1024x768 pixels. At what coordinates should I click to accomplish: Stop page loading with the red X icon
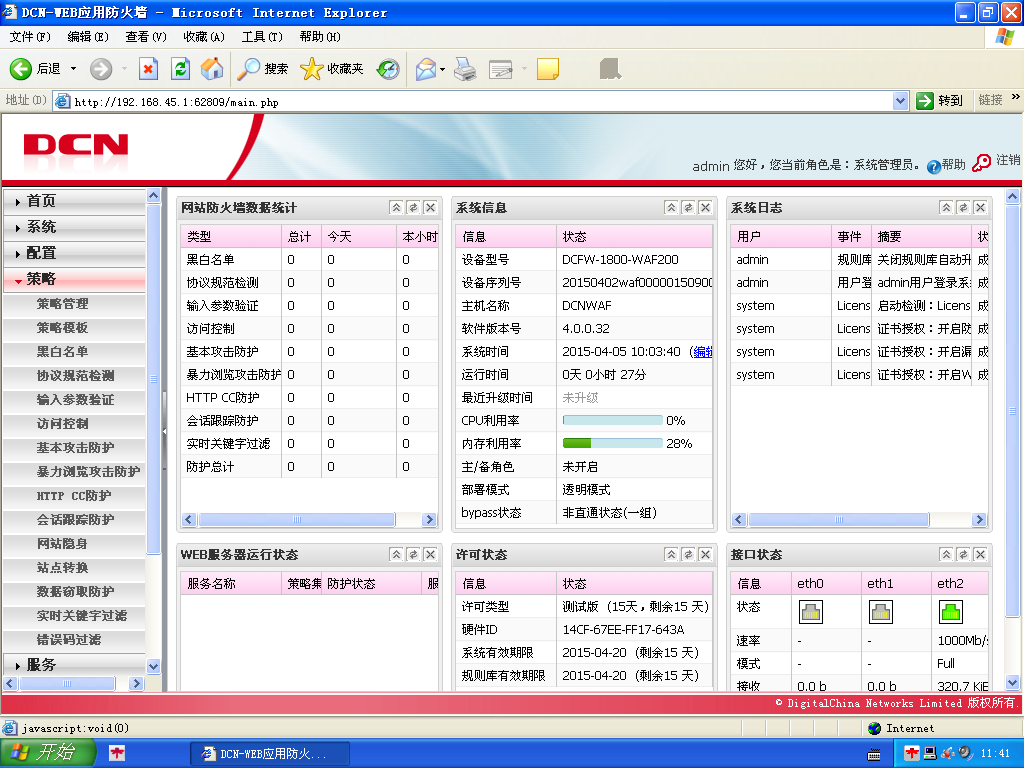pyautogui.click(x=149, y=69)
